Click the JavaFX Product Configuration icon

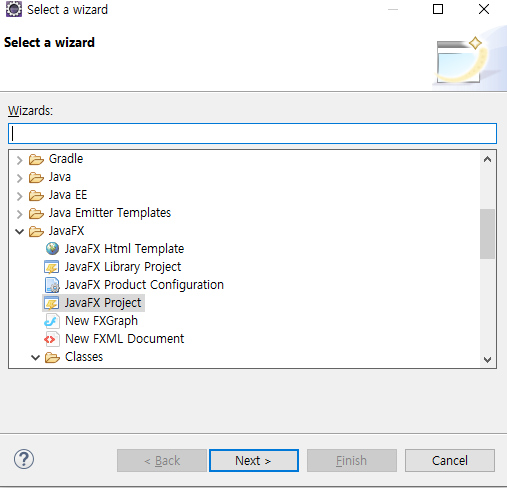tap(52, 285)
